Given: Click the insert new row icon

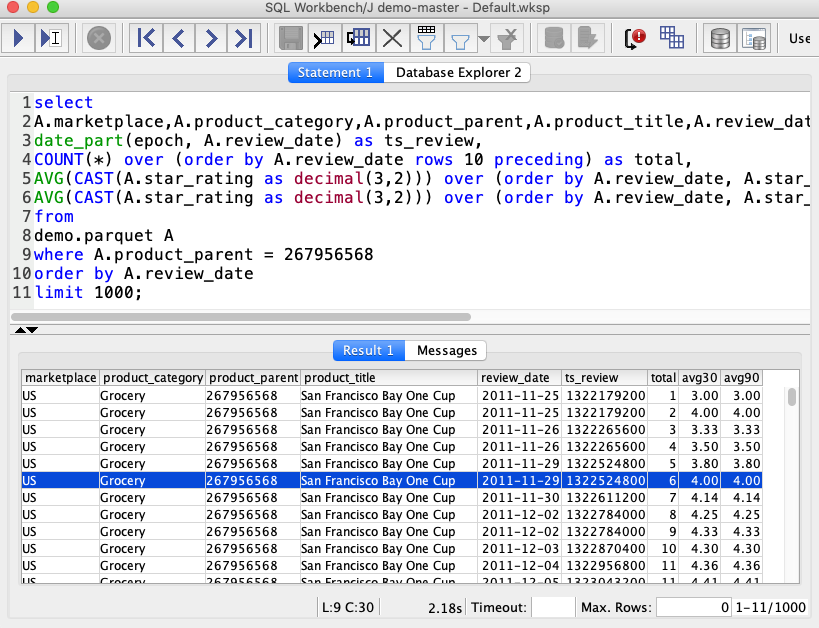Looking at the screenshot, I should pos(324,39).
